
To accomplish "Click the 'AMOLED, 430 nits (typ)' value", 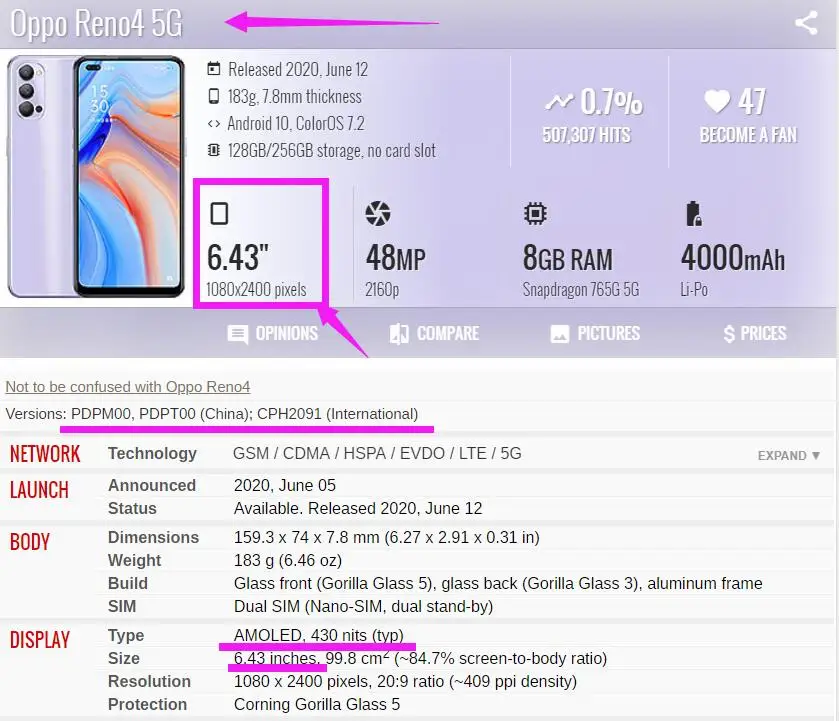I will (x=319, y=635).
